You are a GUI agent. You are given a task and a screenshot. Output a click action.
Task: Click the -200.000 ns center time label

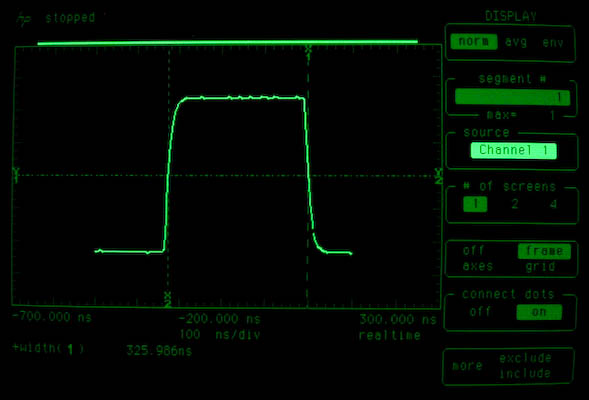click(x=220, y=319)
